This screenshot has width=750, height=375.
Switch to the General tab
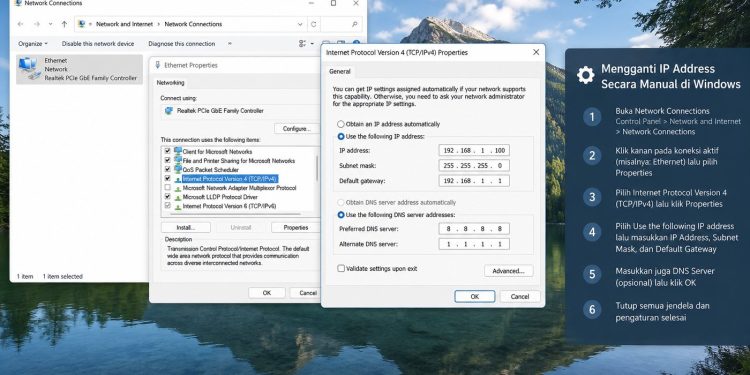(340, 71)
